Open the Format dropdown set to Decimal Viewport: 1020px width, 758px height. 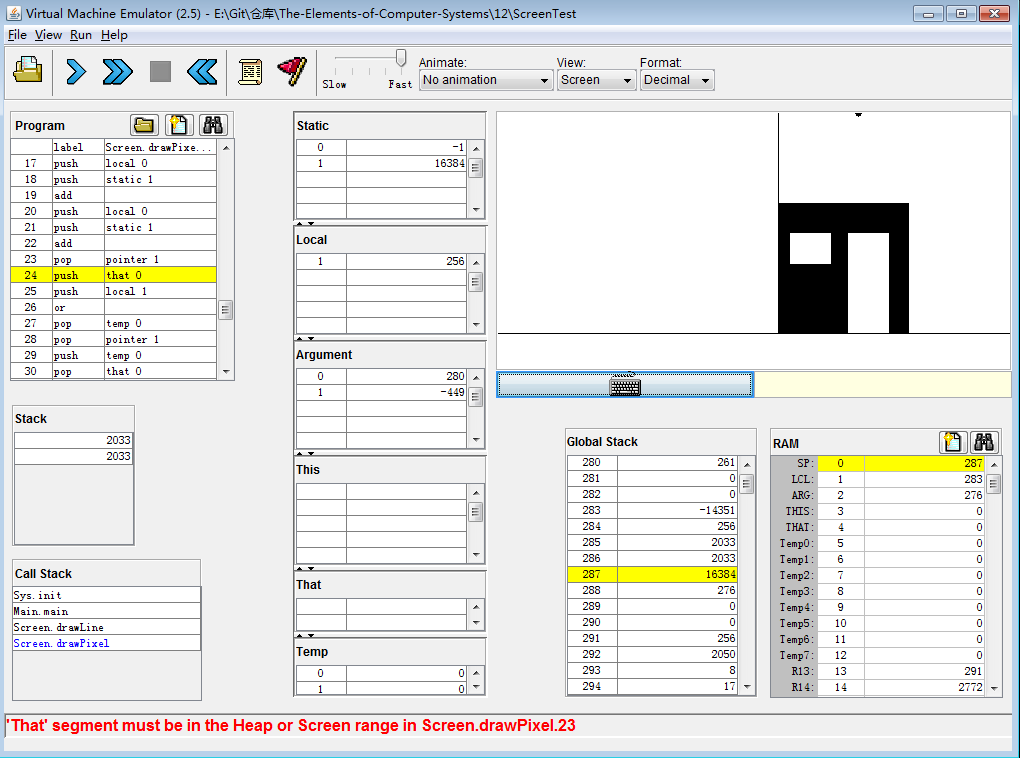[x=677, y=80]
